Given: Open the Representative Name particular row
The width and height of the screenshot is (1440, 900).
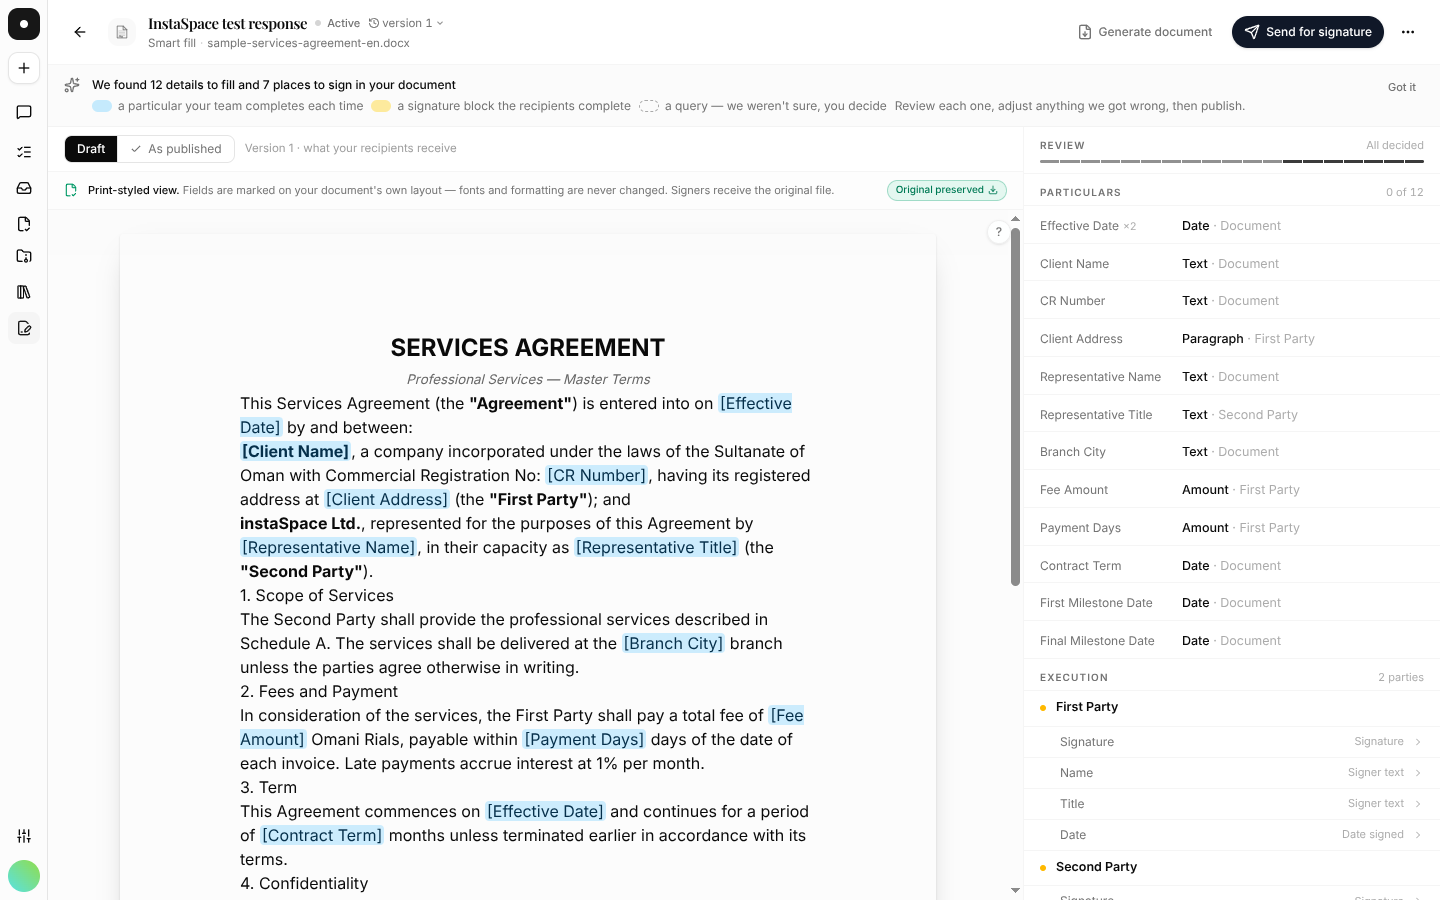Looking at the screenshot, I should [x=1232, y=377].
